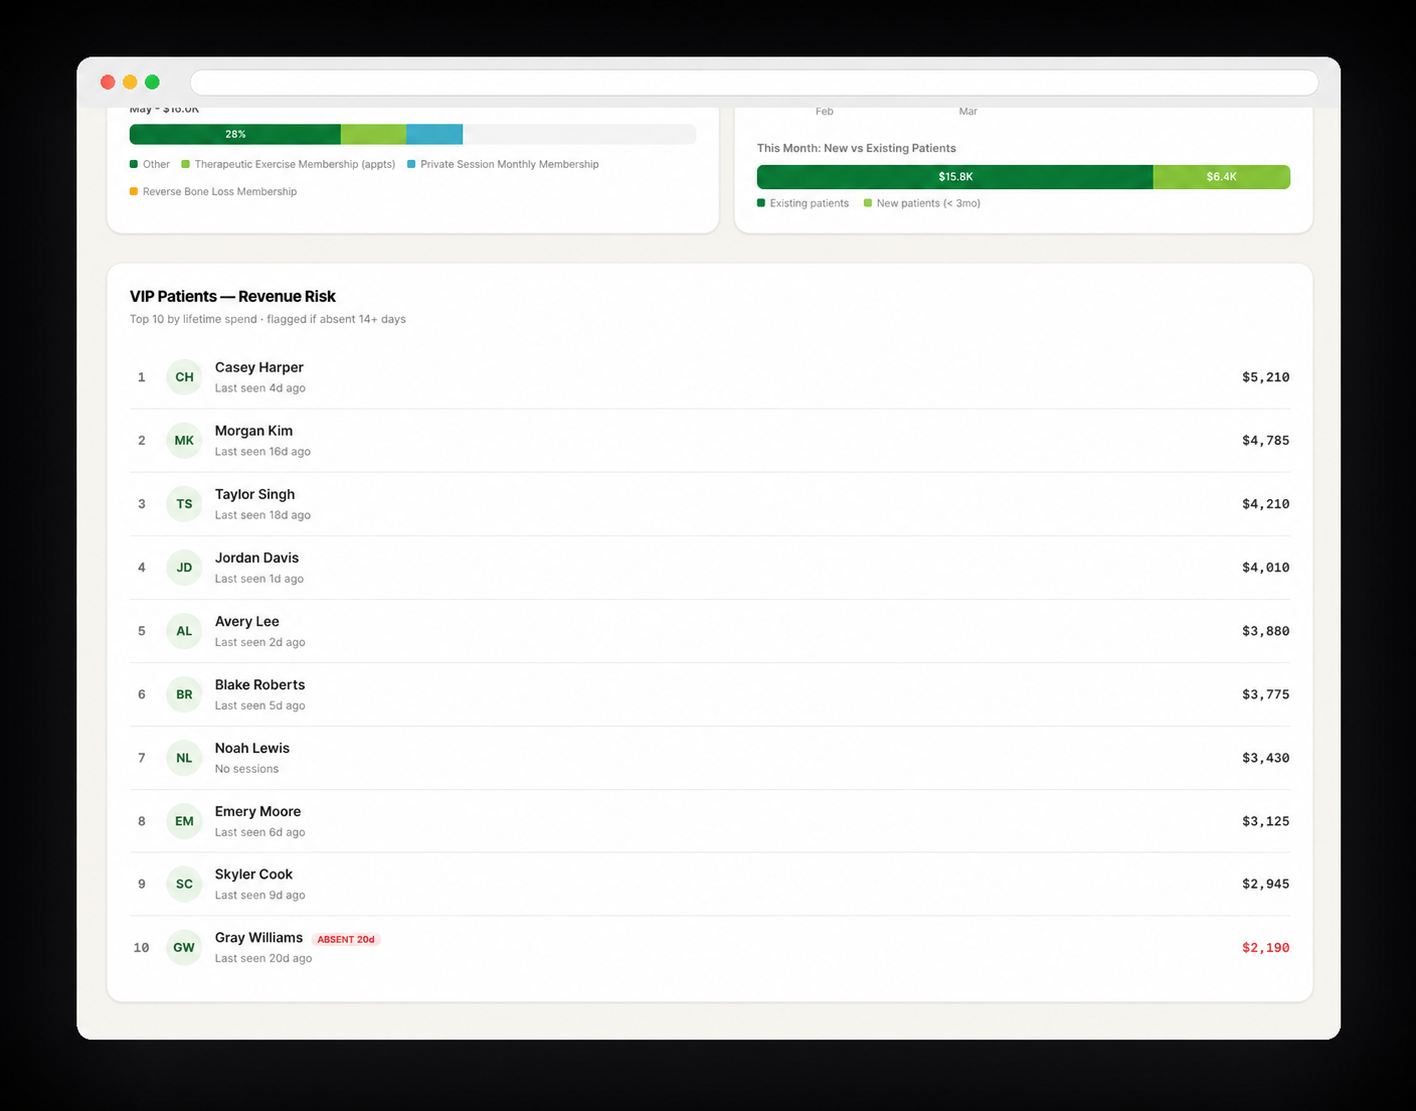This screenshot has height=1111, width=1416.
Task: Open Taylor Singh's patient name
Action: (x=255, y=494)
